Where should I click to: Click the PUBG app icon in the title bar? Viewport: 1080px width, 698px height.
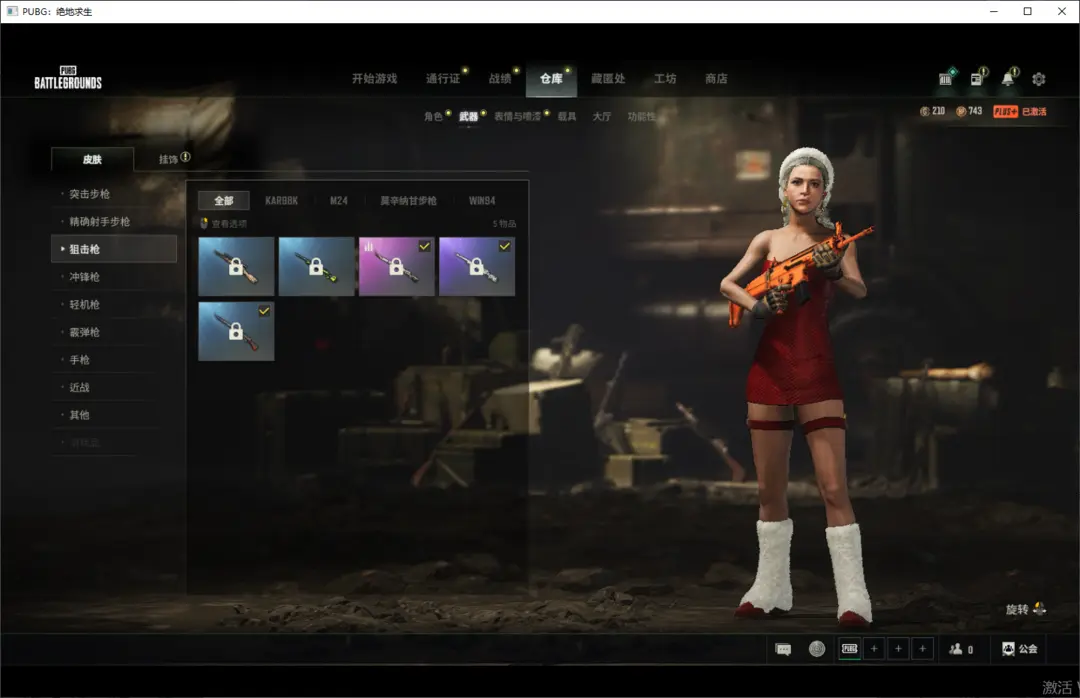(12, 11)
